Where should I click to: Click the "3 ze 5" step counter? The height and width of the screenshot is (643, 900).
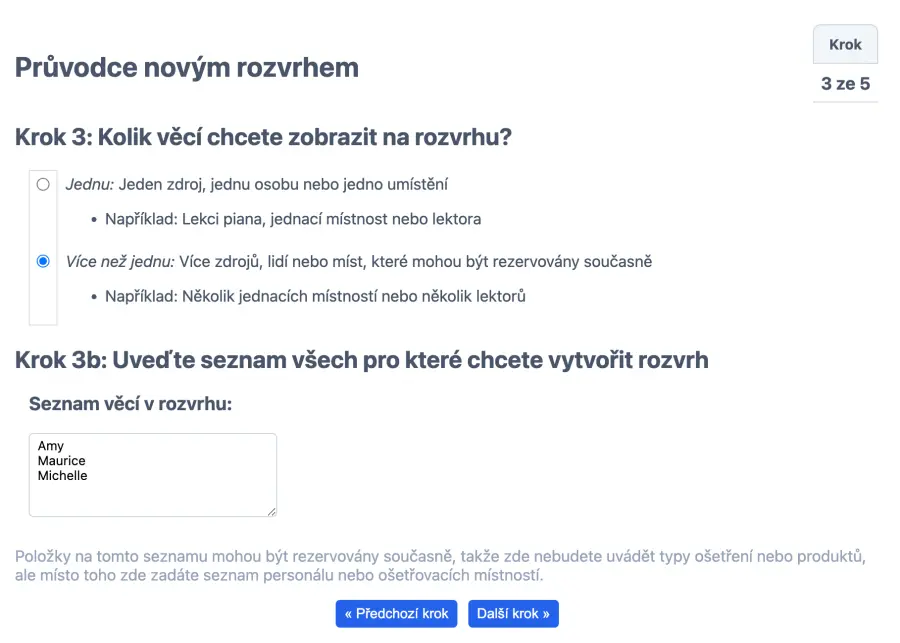pos(845,84)
